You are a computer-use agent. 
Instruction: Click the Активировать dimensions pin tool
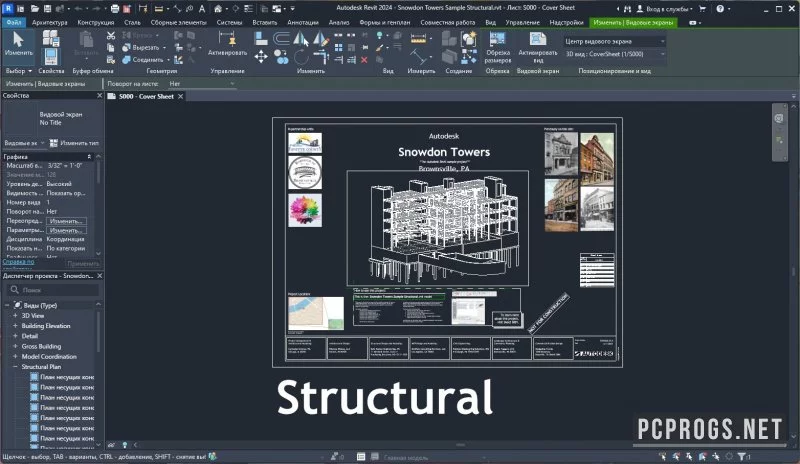pos(227,43)
